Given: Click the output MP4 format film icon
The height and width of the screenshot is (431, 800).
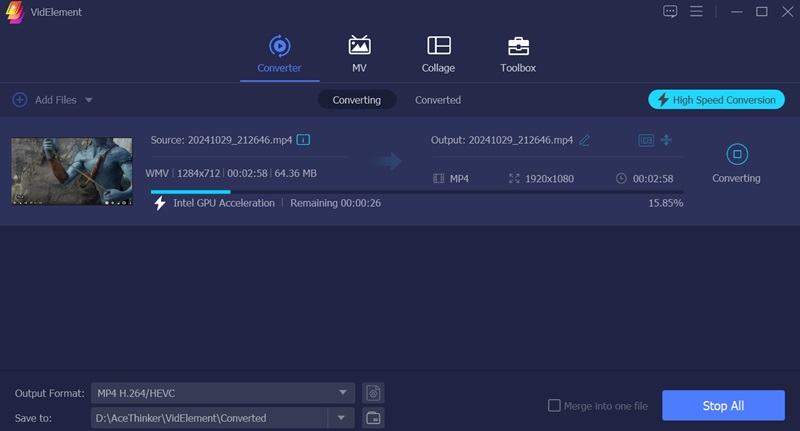Looking at the screenshot, I should click(x=438, y=179).
